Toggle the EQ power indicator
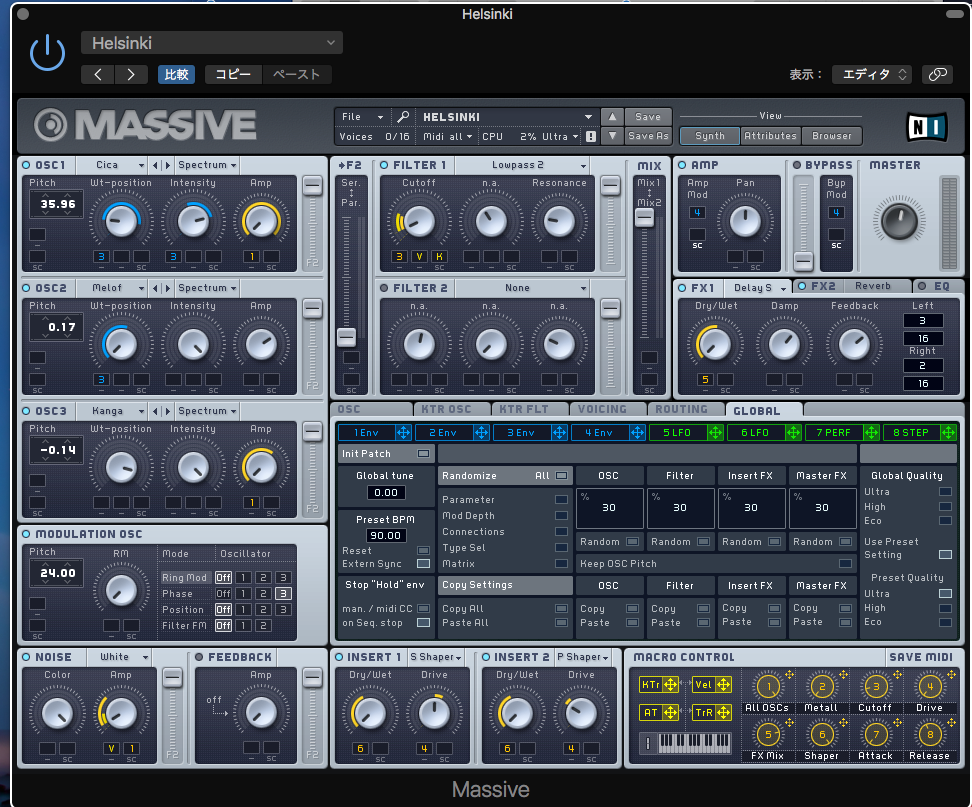Viewport: 972px width, 807px height. 922,286
